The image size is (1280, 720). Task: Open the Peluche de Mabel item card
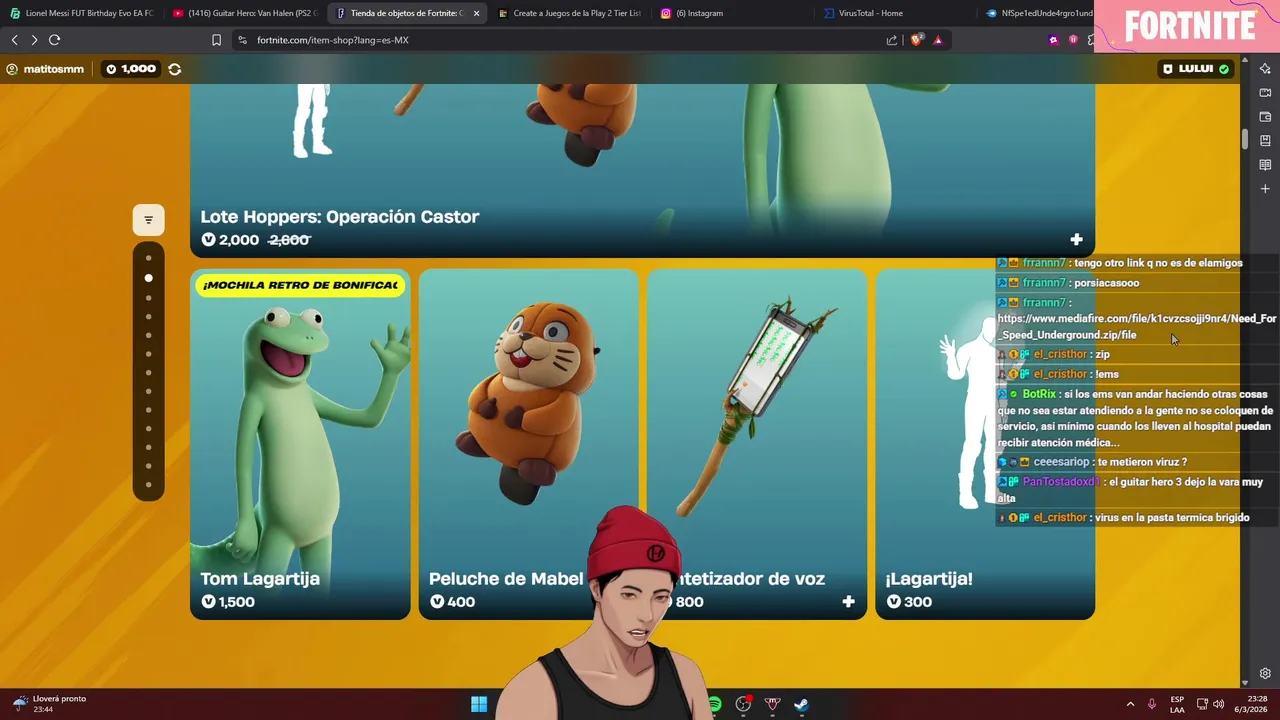click(x=528, y=444)
